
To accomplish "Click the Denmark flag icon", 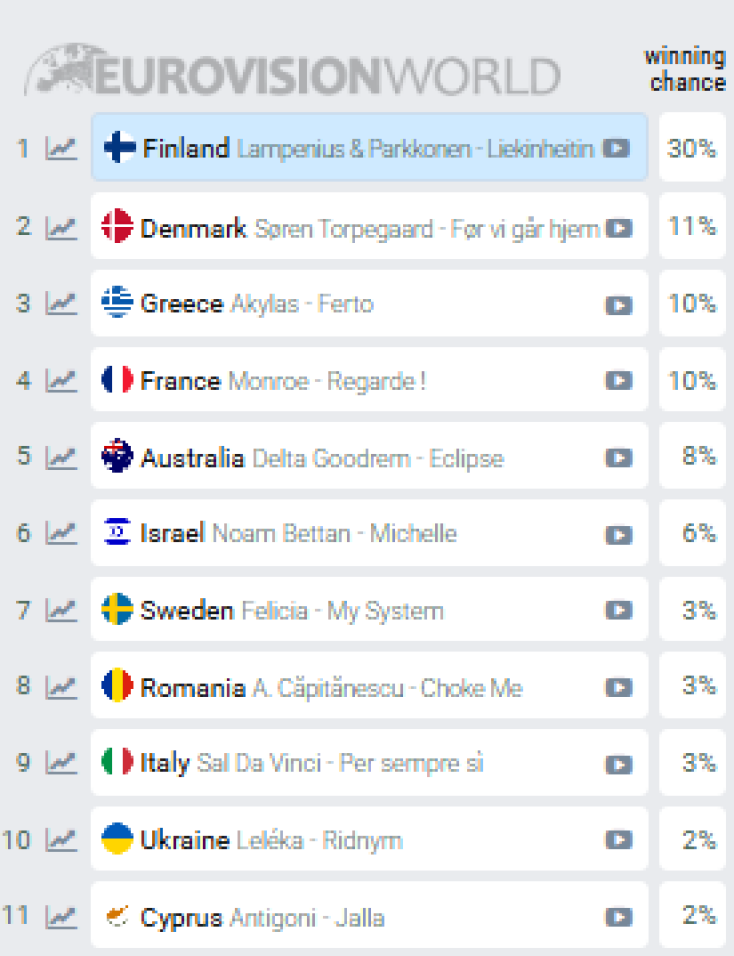I will click(x=117, y=227).
